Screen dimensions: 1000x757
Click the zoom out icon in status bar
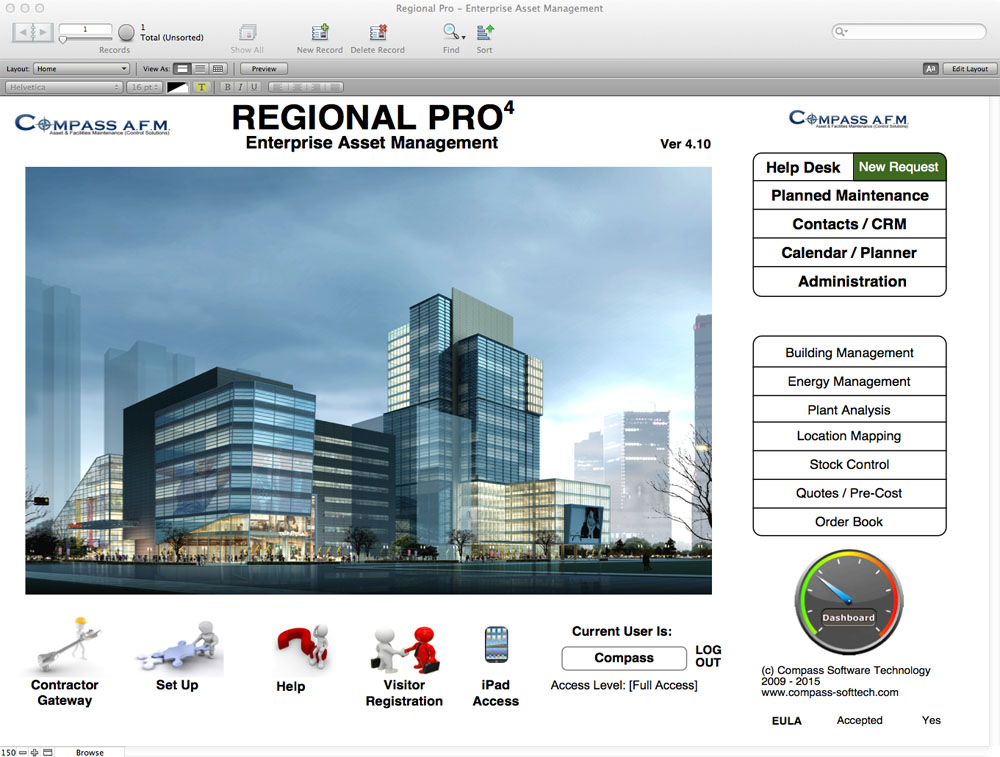(x=23, y=753)
